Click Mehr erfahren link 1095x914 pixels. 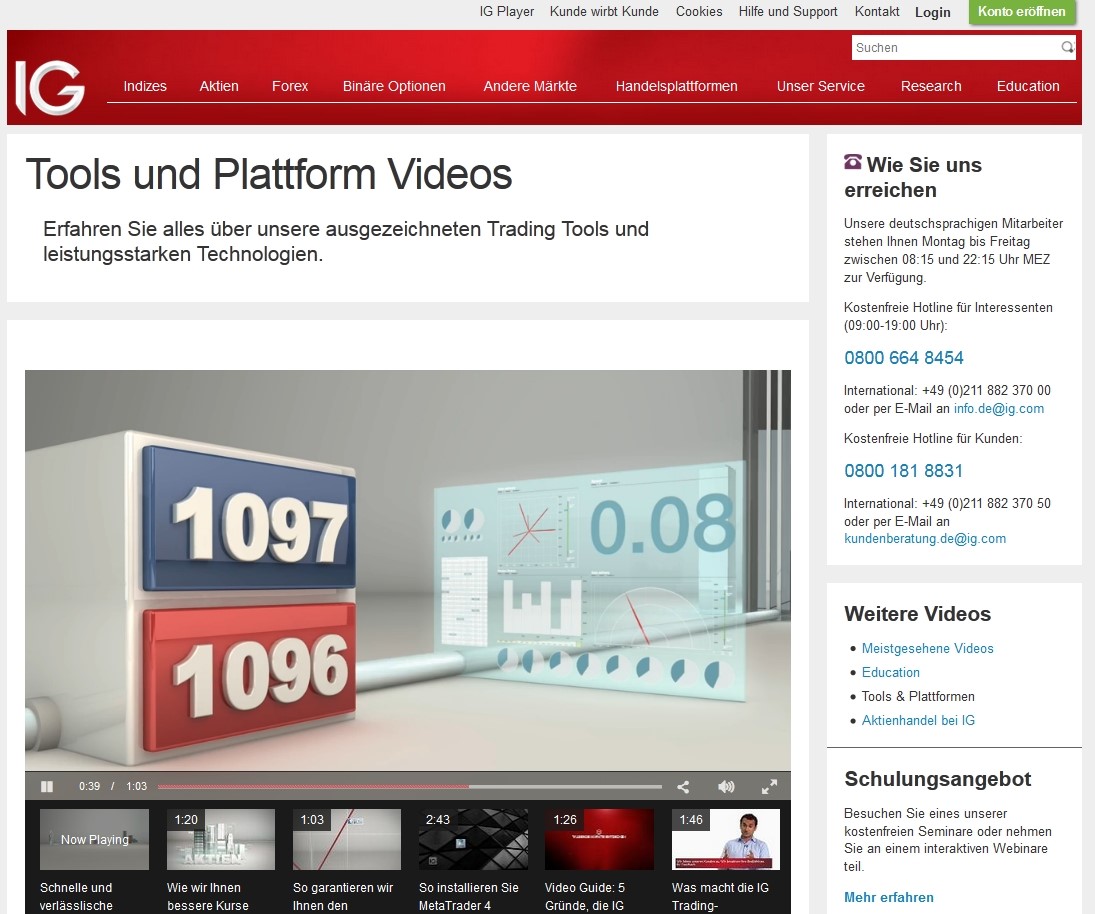(x=888, y=897)
